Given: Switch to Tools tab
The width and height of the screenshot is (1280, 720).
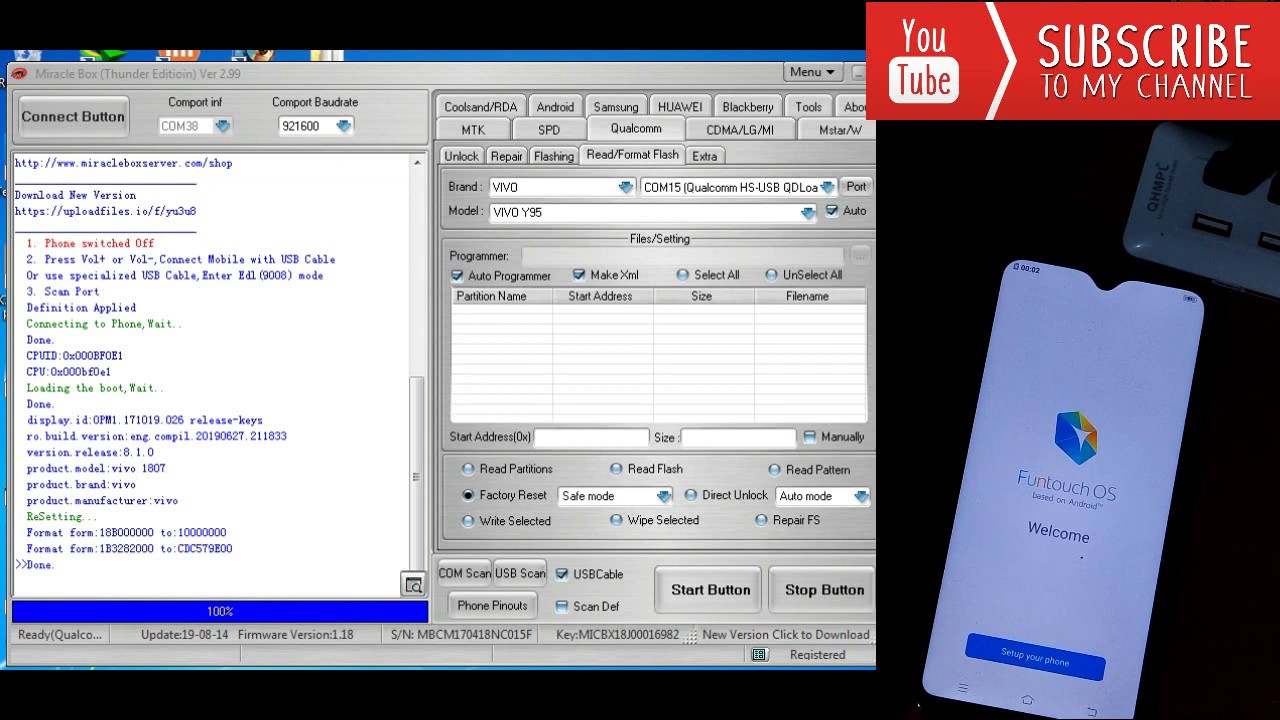Looking at the screenshot, I should tap(809, 107).
